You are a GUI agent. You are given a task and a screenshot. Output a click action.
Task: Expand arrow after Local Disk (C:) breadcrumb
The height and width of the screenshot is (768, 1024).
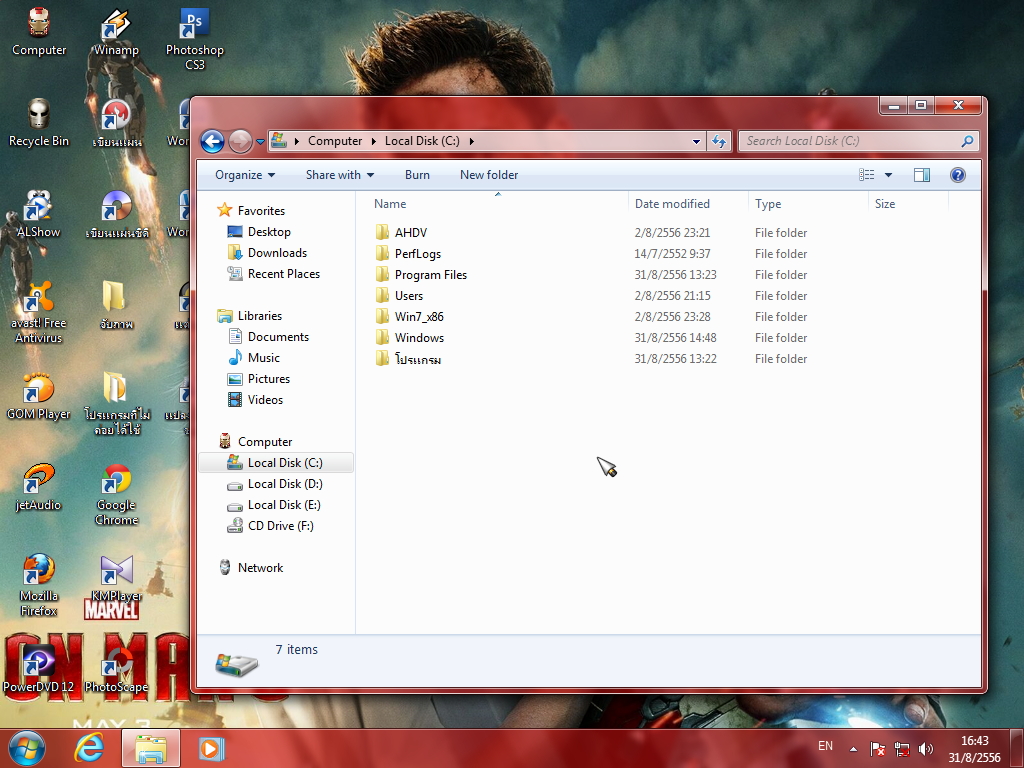(472, 141)
